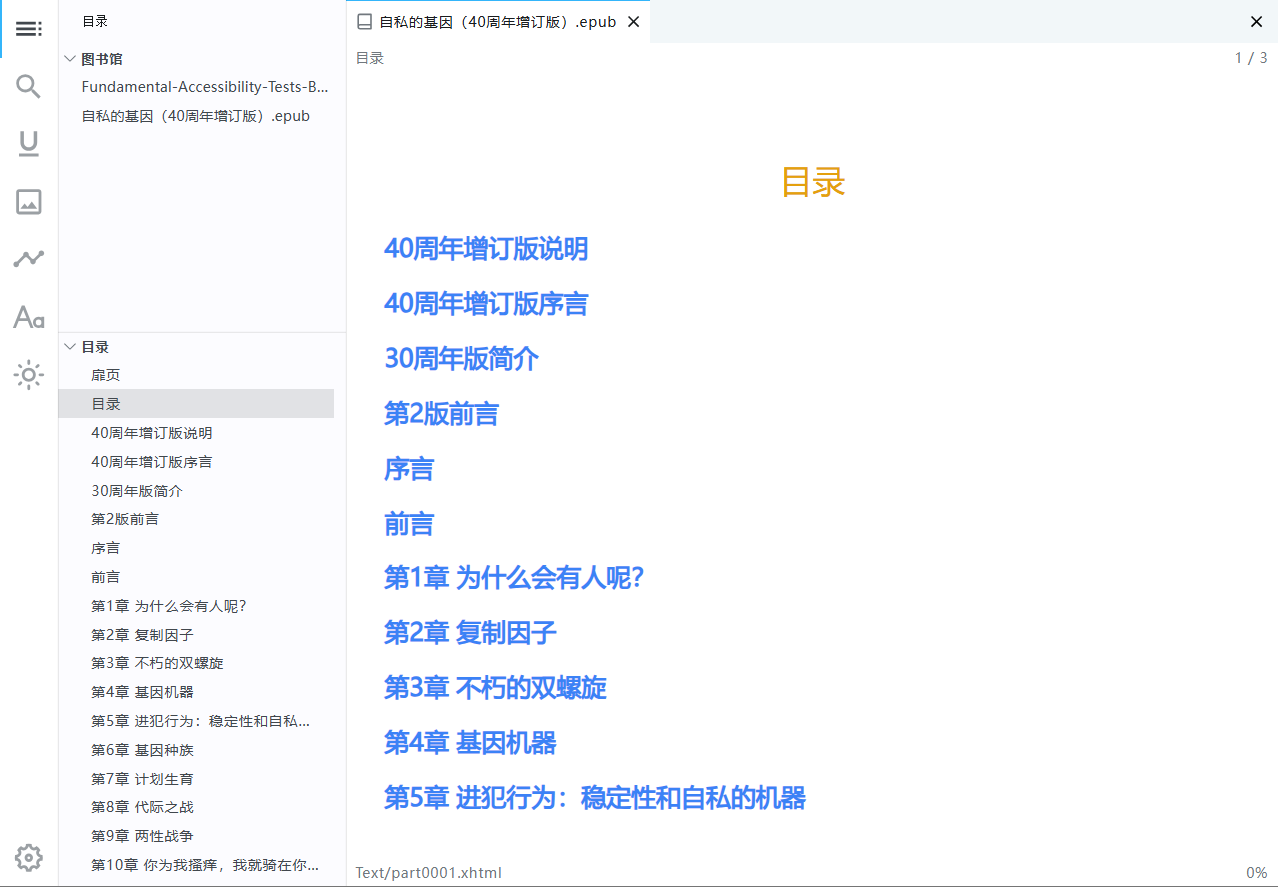
Task: Follow the 前言 link in page
Action: coord(409,524)
